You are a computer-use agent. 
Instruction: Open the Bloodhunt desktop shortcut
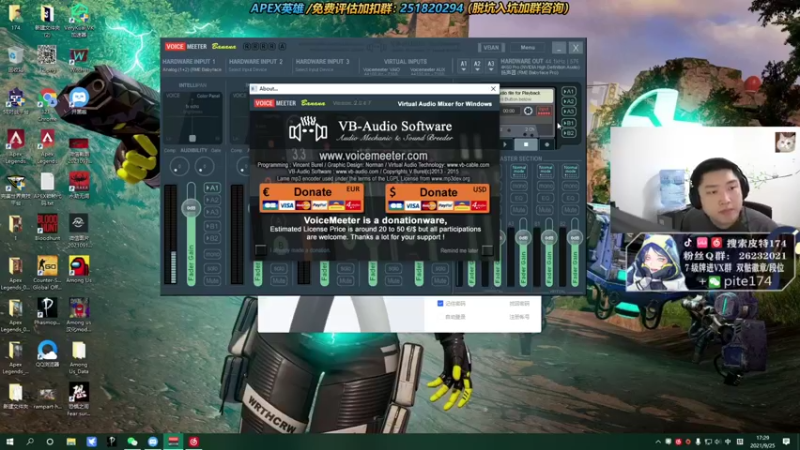point(47,224)
